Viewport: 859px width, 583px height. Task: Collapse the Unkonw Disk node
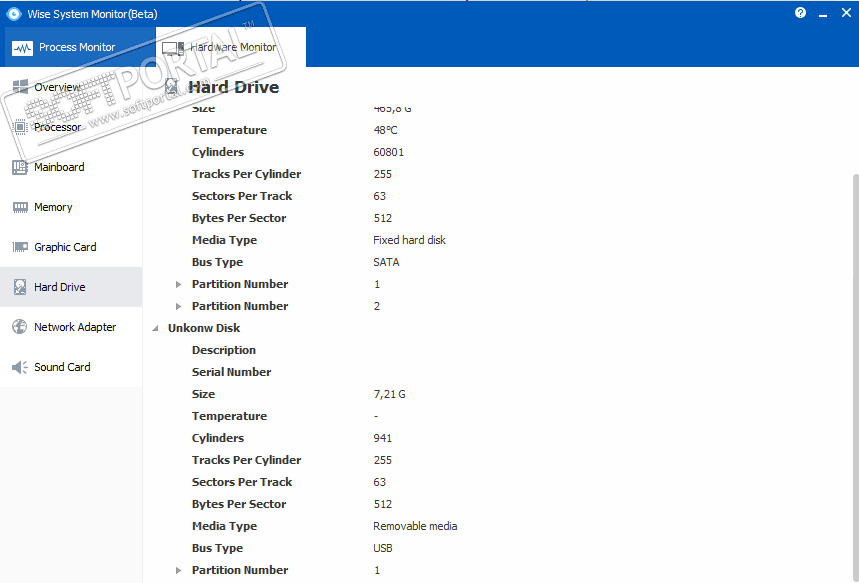155,328
